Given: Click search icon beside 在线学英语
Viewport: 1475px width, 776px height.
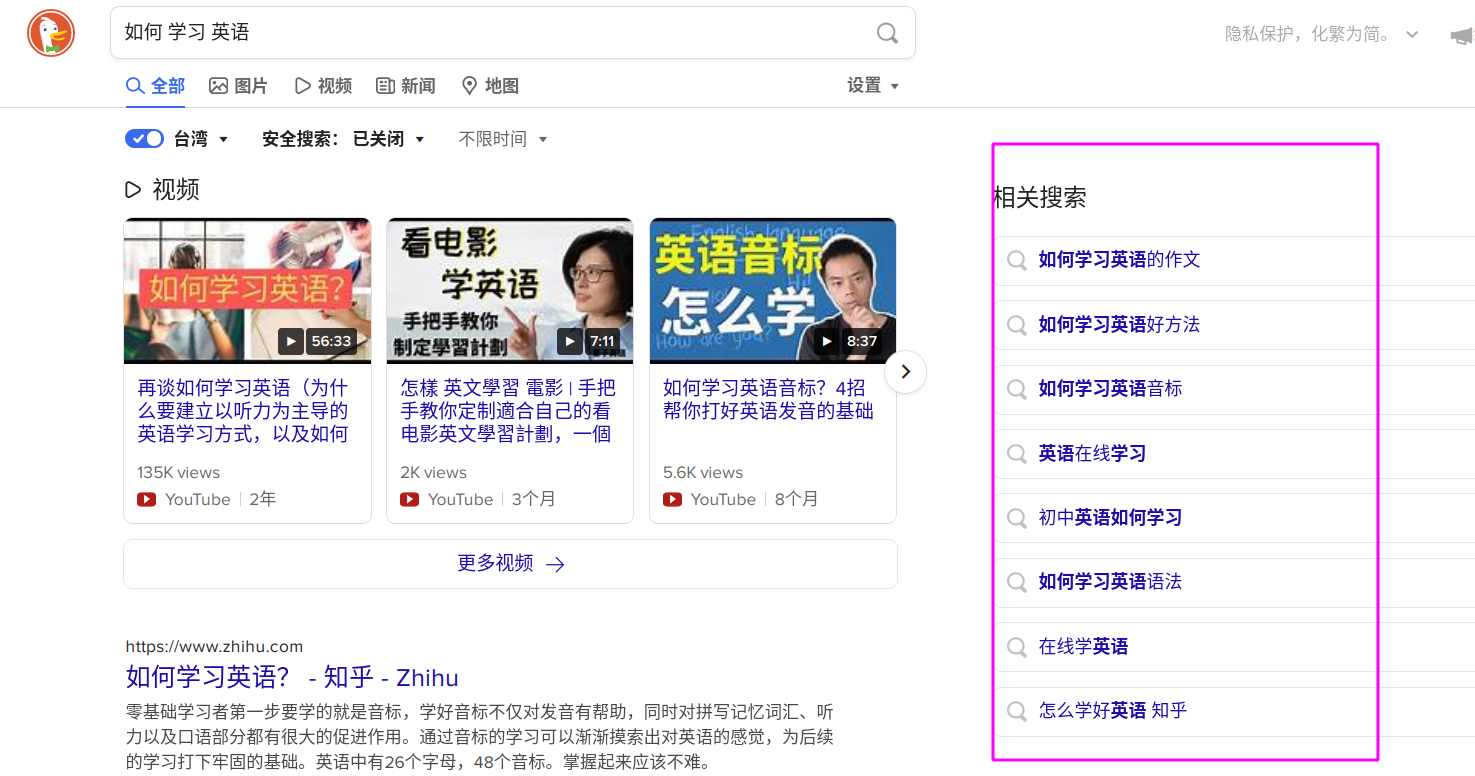Looking at the screenshot, I should [1017, 647].
